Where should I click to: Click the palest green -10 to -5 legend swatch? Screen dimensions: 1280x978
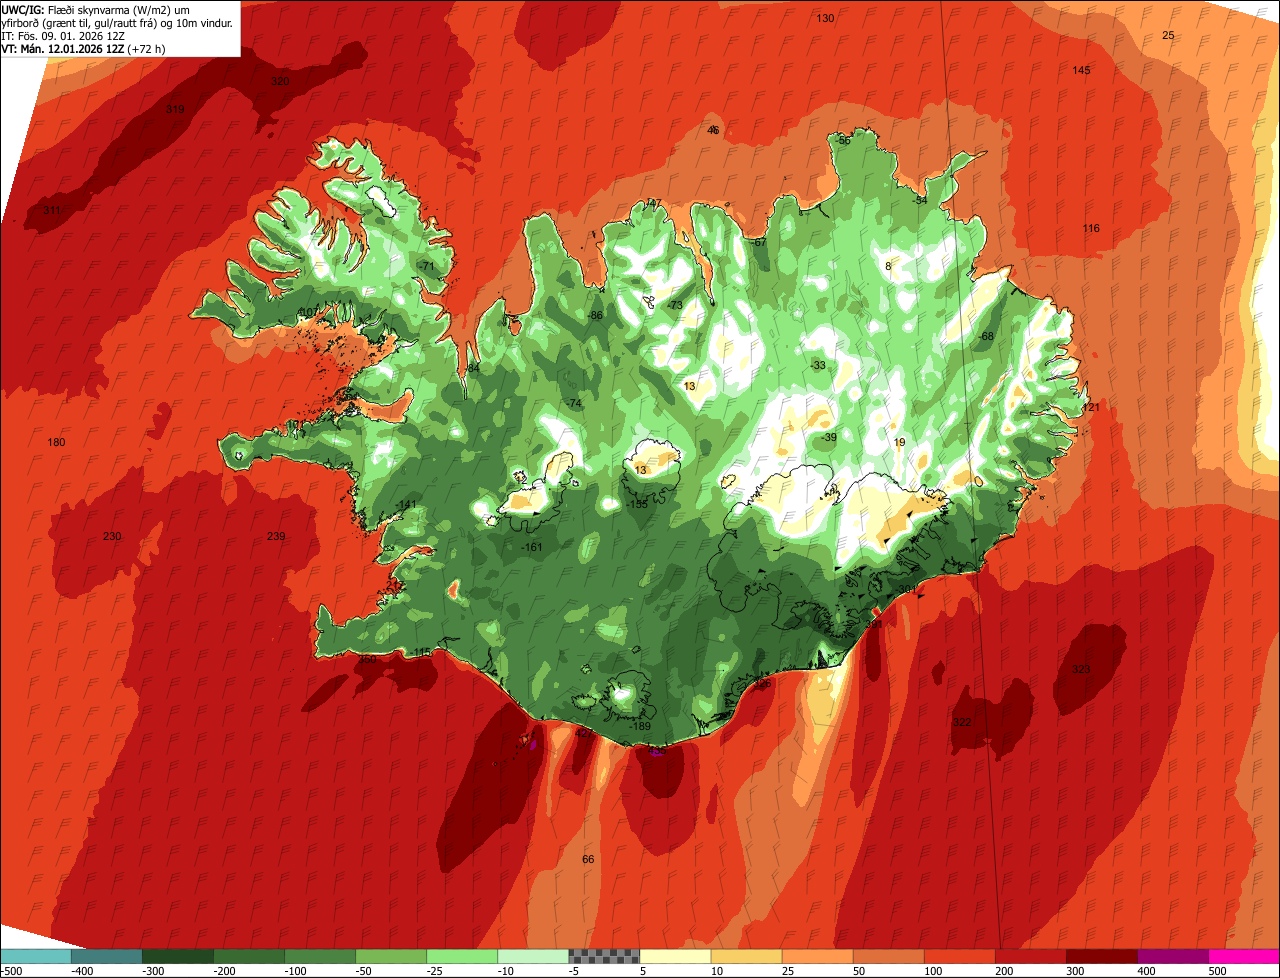533,956
